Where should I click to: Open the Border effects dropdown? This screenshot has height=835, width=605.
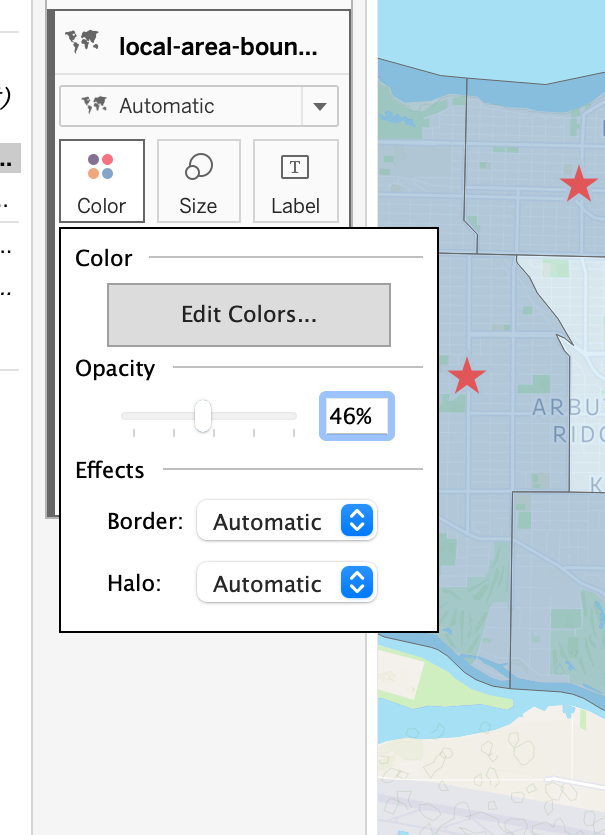click(x=286, y=521)
